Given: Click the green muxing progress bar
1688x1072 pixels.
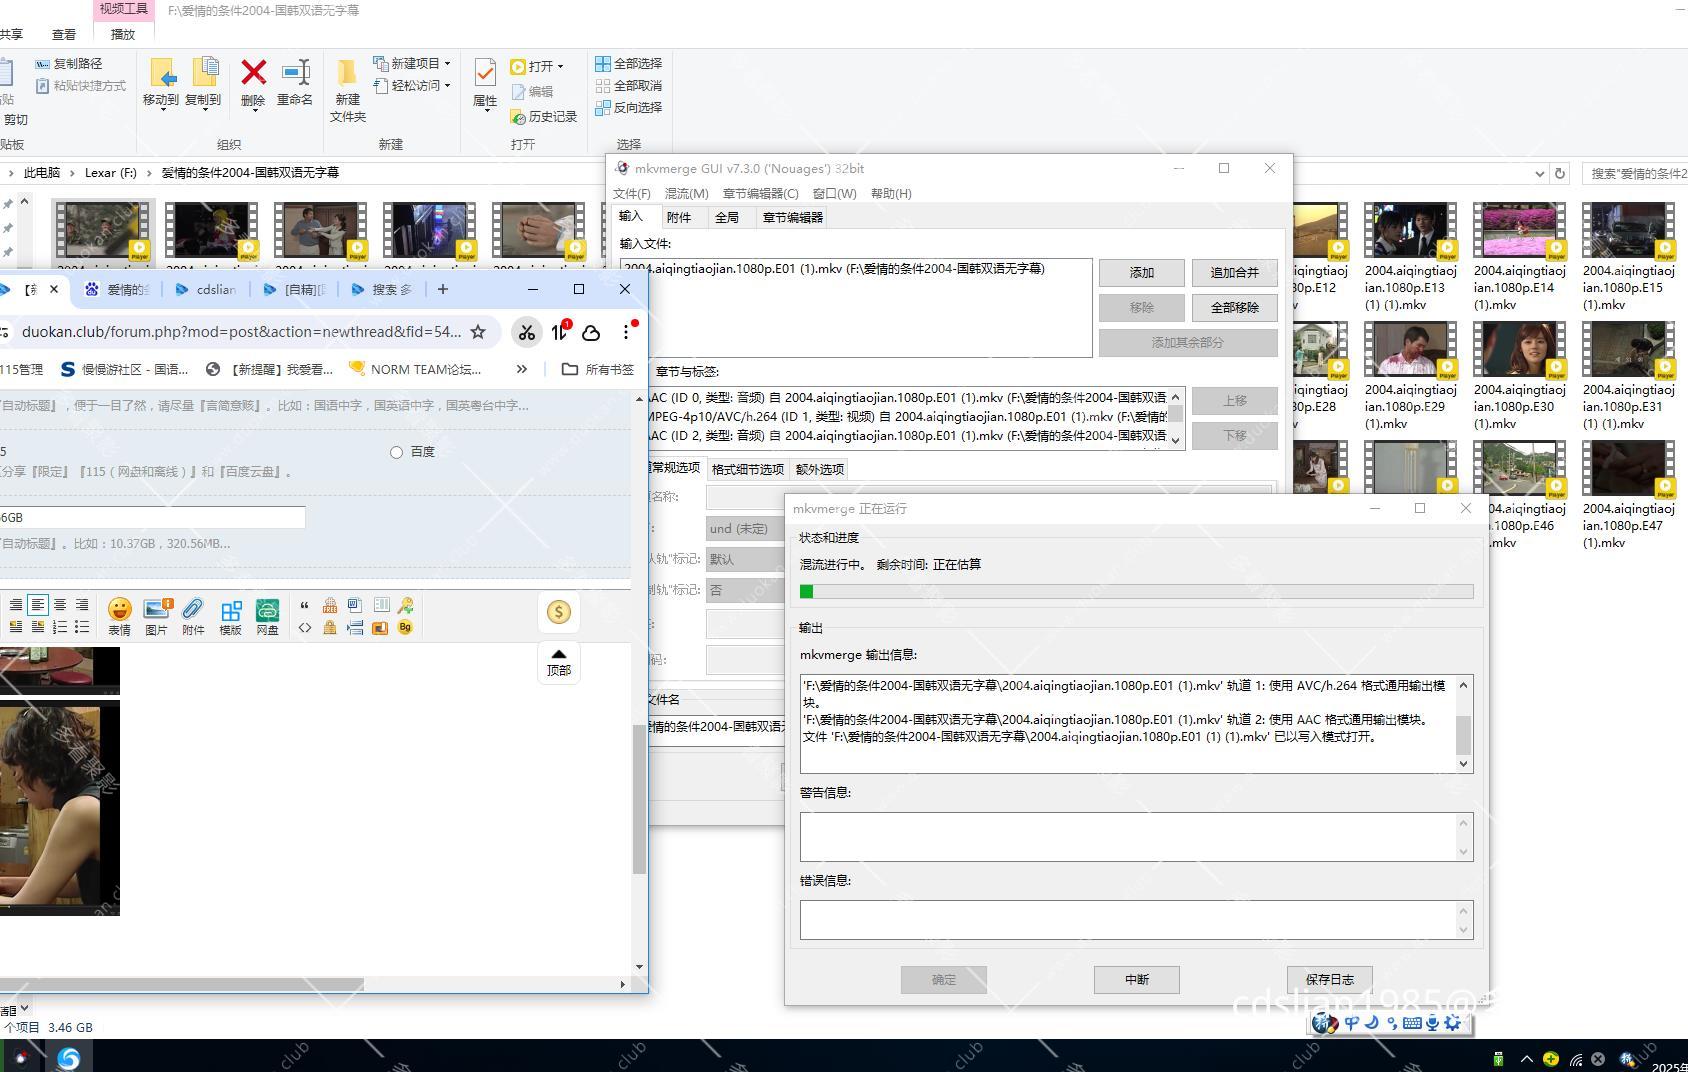Looking at the screenshot, I should click(x=1136, y=591).
